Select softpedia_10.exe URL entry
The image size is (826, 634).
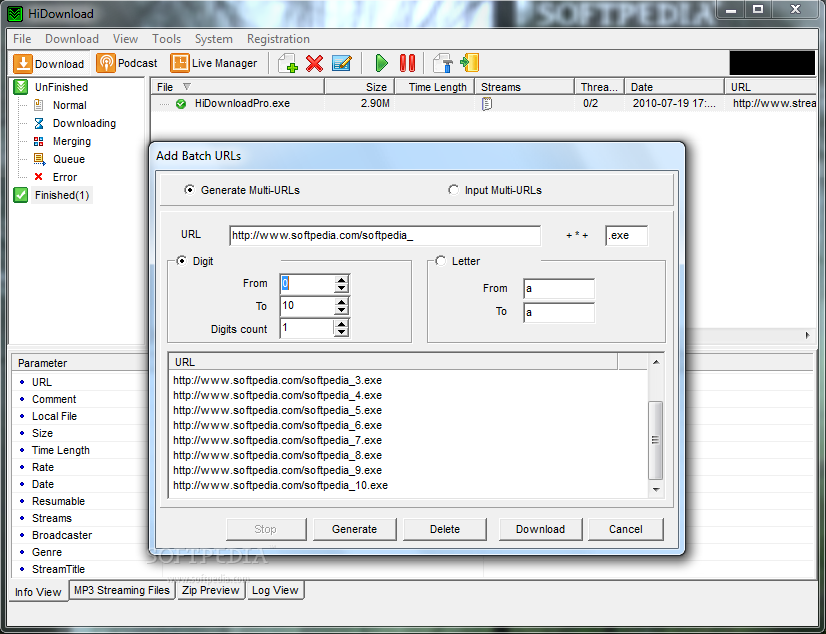point(280,486)
